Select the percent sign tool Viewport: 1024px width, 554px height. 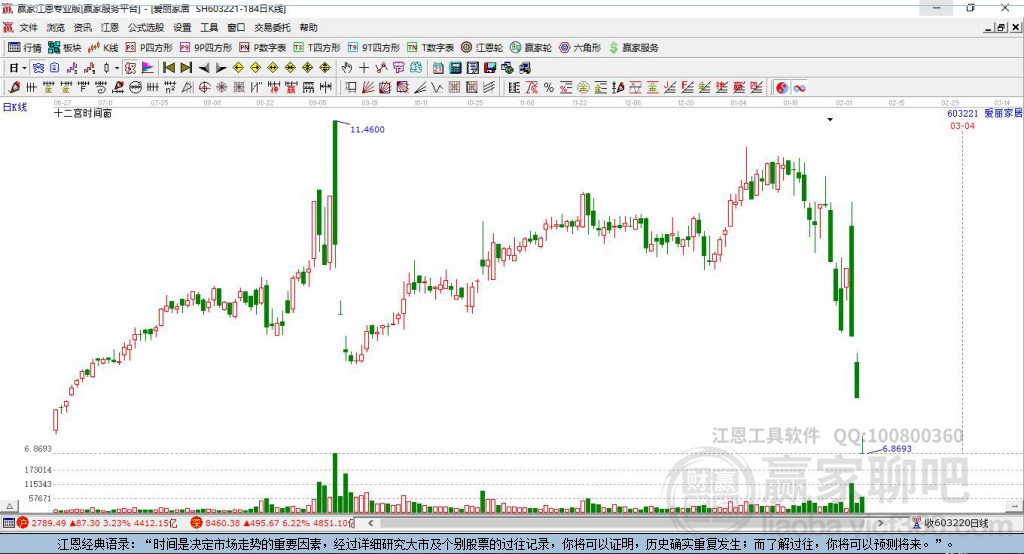(549, 87)
